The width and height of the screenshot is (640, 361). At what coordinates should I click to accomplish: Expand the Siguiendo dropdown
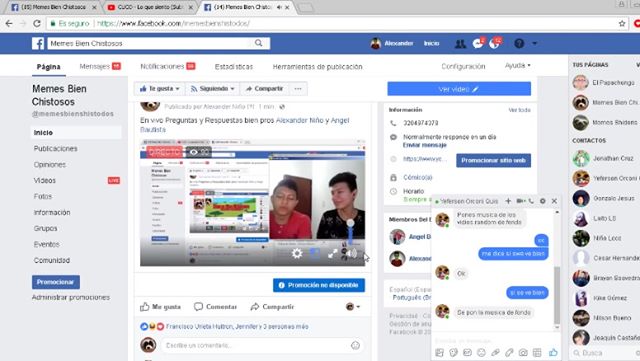click(x=212, y=89)
